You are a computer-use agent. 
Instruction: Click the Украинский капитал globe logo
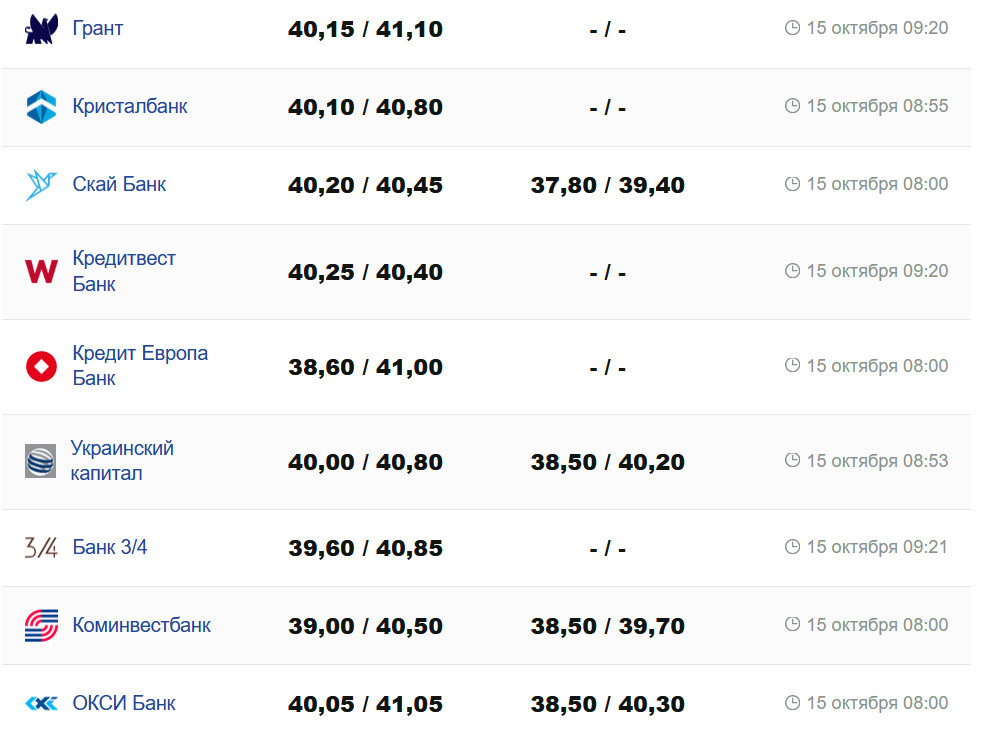[x=41, y=461]
